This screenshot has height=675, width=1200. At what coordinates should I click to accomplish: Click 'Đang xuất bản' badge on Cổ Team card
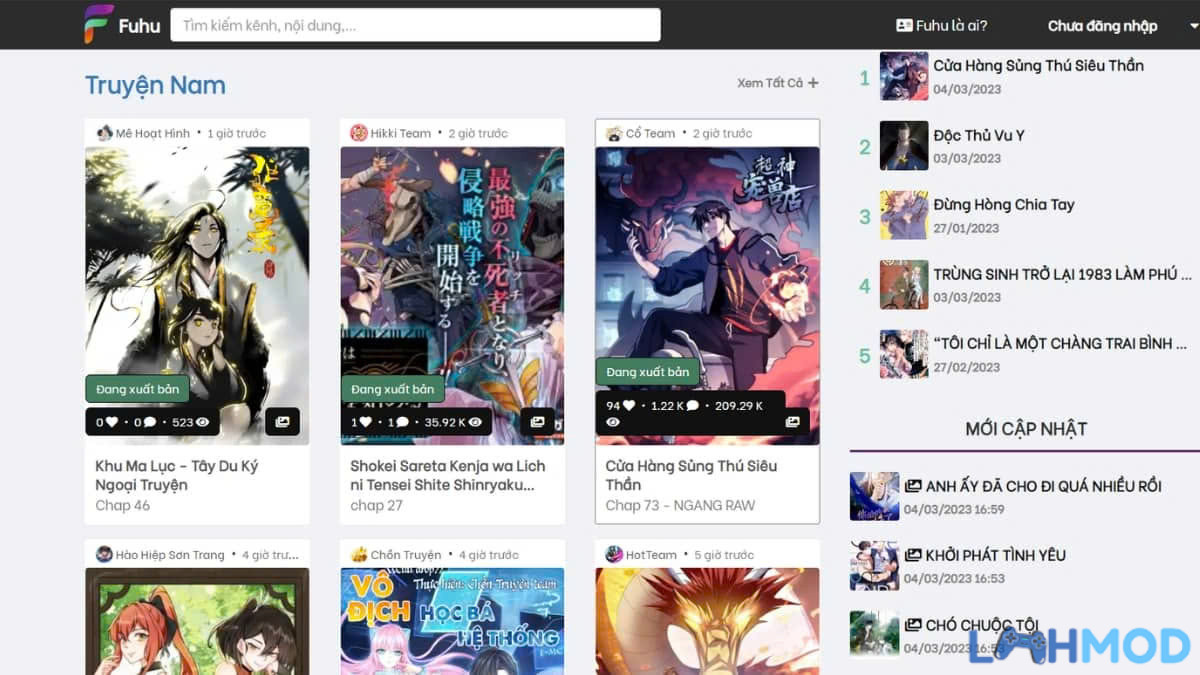647,372
